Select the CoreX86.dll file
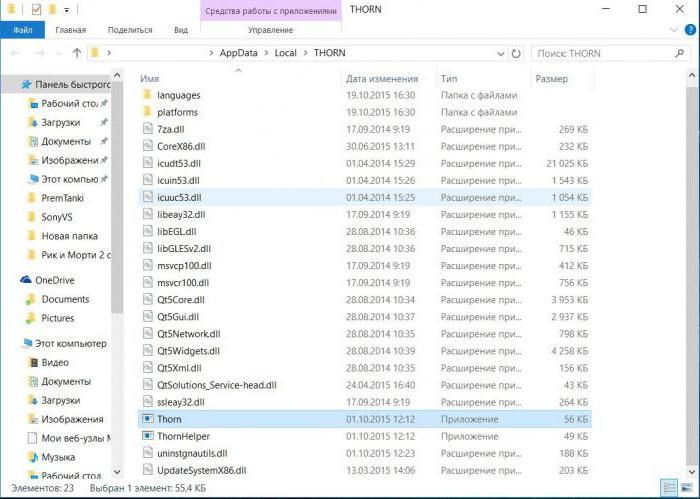The height and width of the screenshot is (499, 700). pos(364,146)
